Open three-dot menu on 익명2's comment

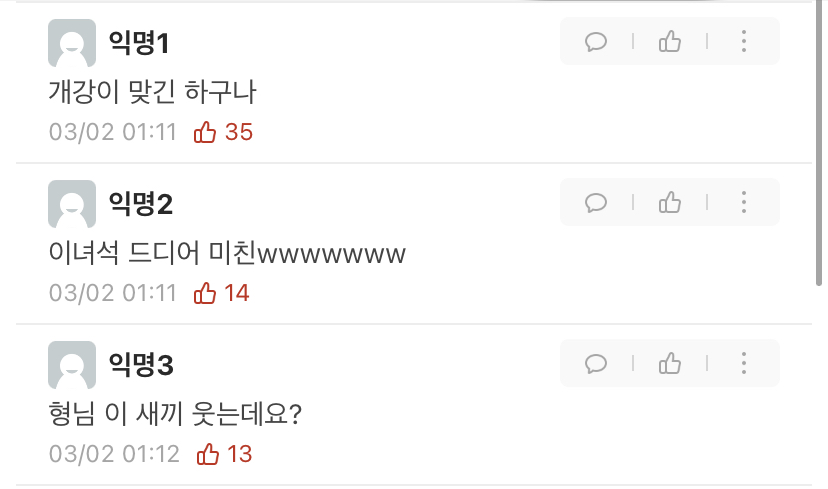[x=744, y=202]
